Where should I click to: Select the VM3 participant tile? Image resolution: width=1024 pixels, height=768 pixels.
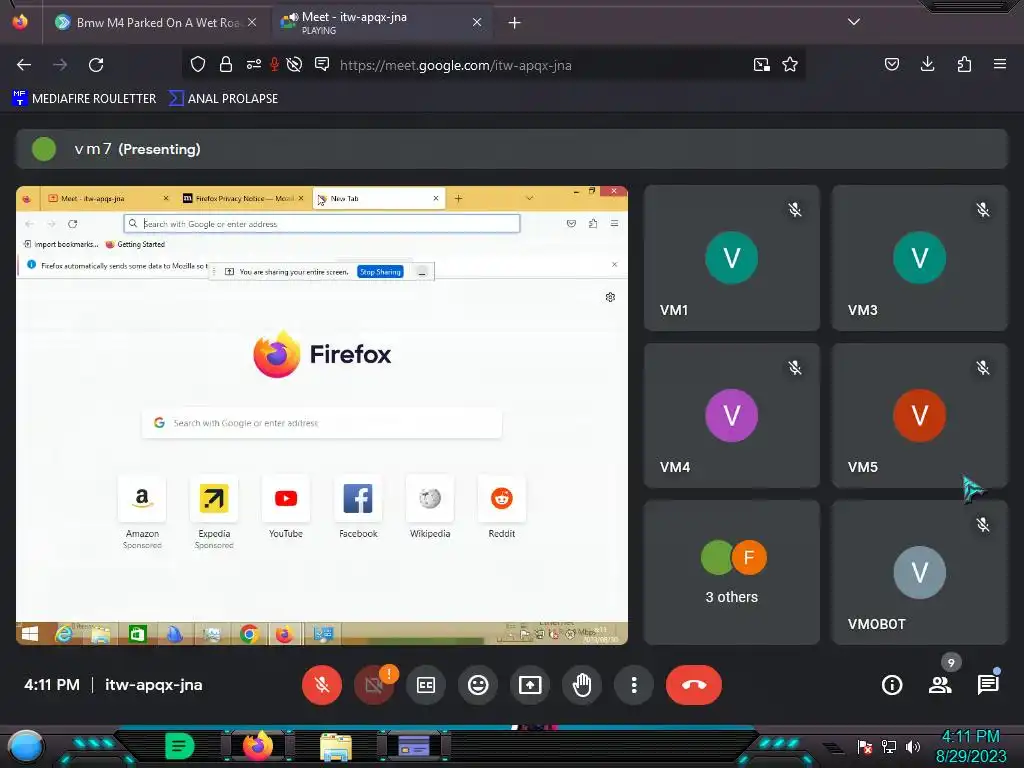(x=920, y=258)
